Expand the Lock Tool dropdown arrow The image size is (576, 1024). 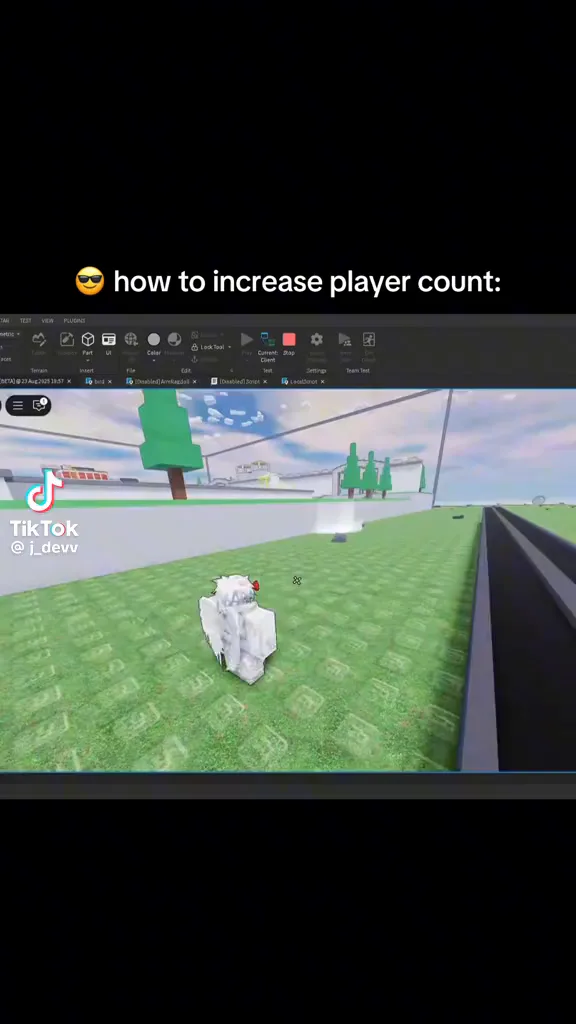pos(229,347)
